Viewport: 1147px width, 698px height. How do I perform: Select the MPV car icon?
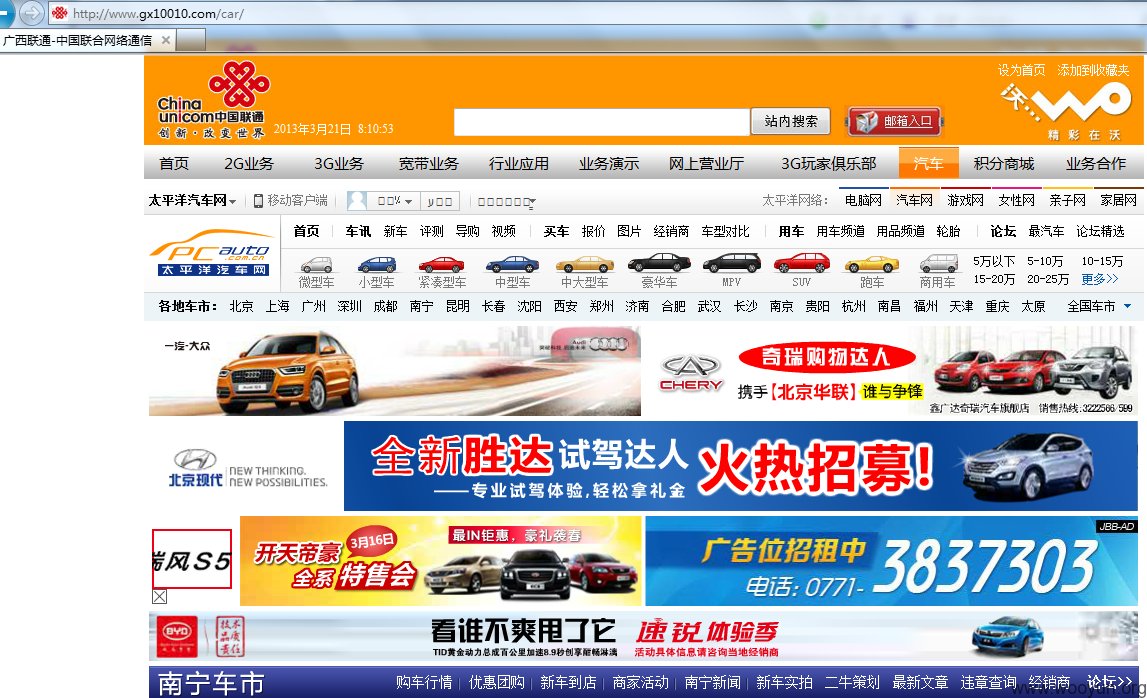[732, 263]
